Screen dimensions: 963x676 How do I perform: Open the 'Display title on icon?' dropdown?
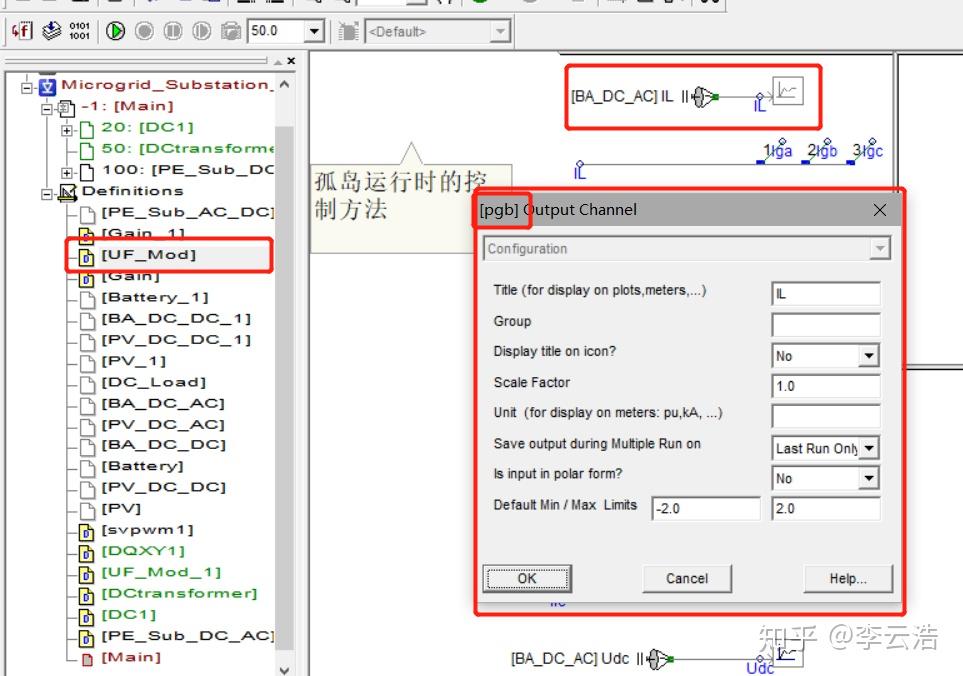[868, 356]
